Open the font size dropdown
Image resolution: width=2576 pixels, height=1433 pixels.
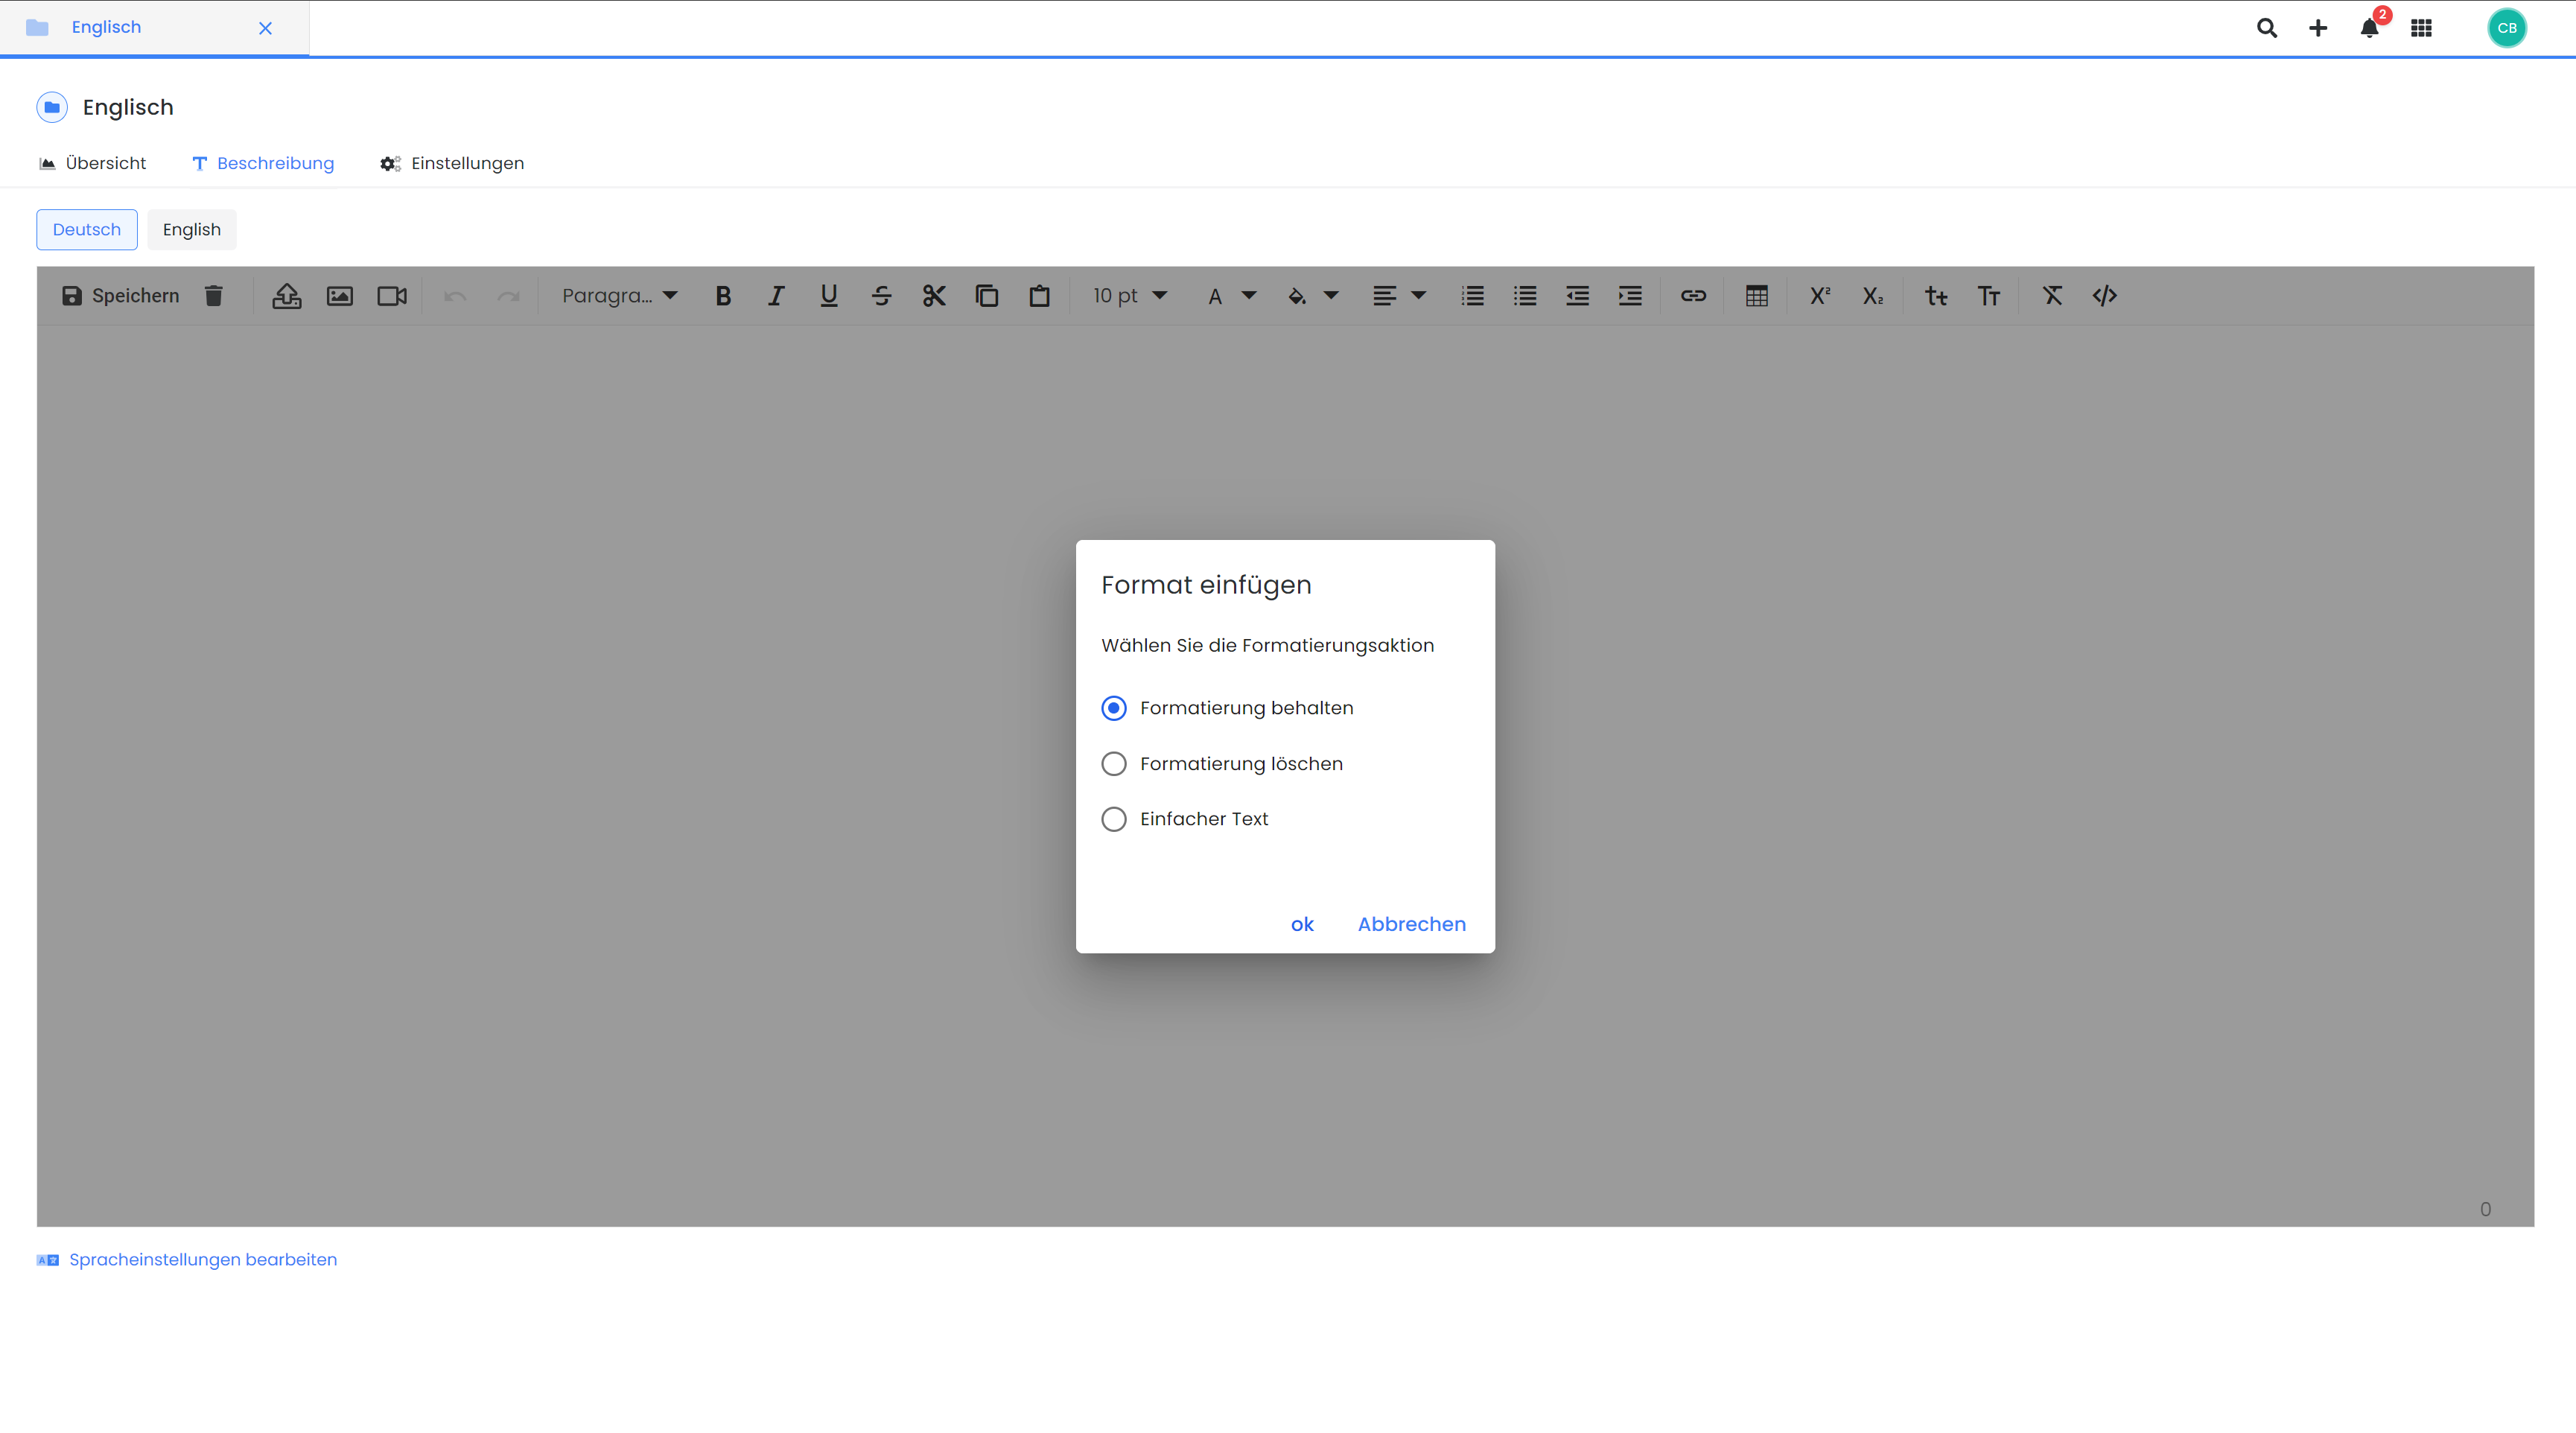(x=1129, y=295)
